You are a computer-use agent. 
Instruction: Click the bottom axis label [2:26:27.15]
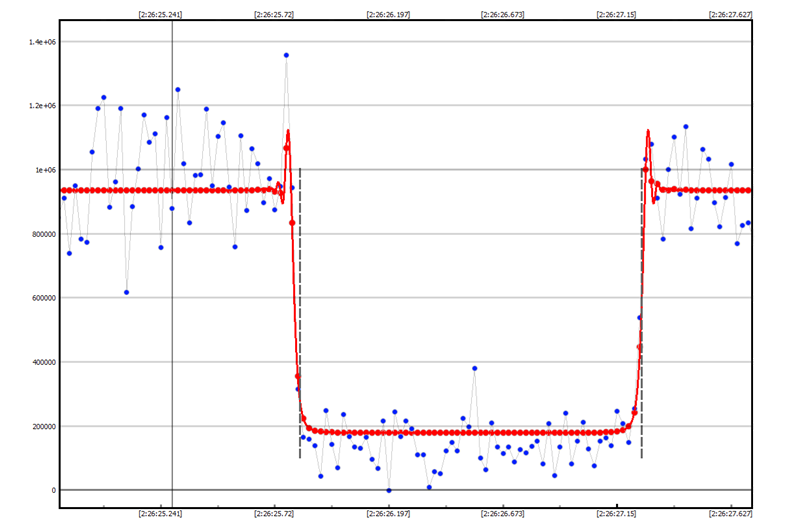coord(616,514)
